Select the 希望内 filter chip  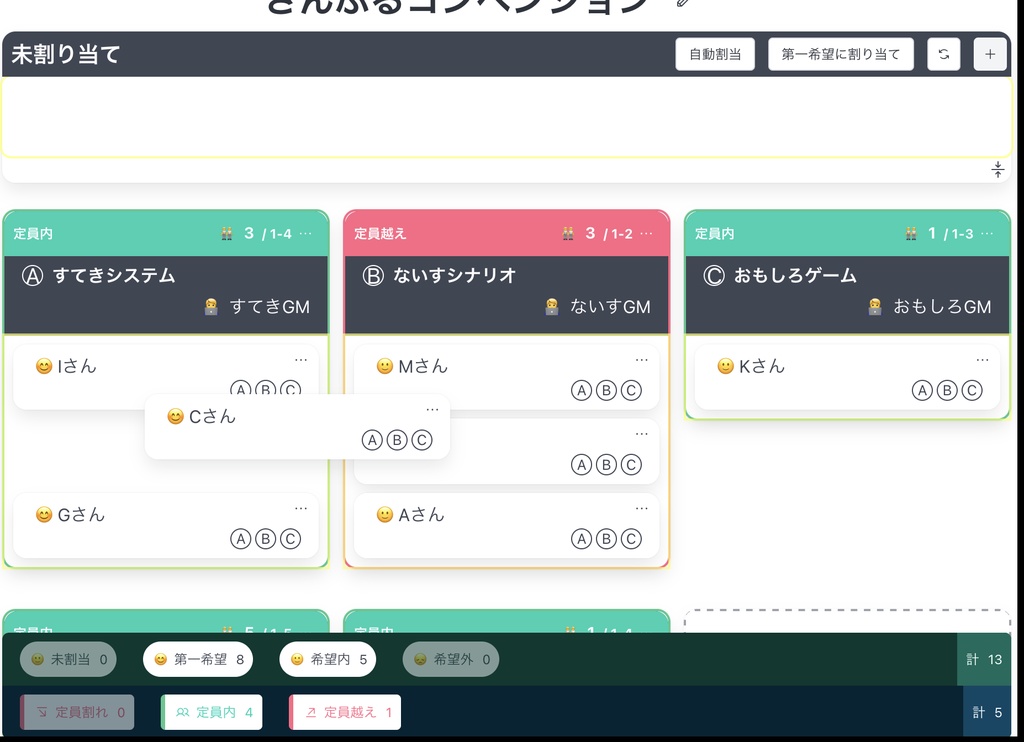(x=326, y=659)
